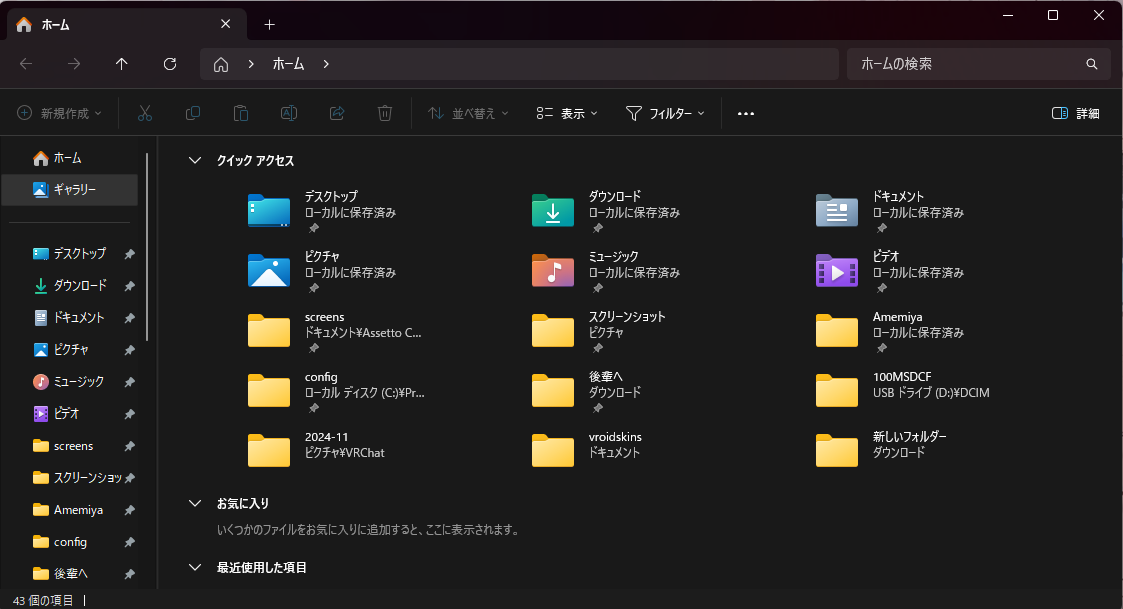The image size is (1123, 609).
Task: Select the Cut icon in the toolbar
Action: coord(144,113)
